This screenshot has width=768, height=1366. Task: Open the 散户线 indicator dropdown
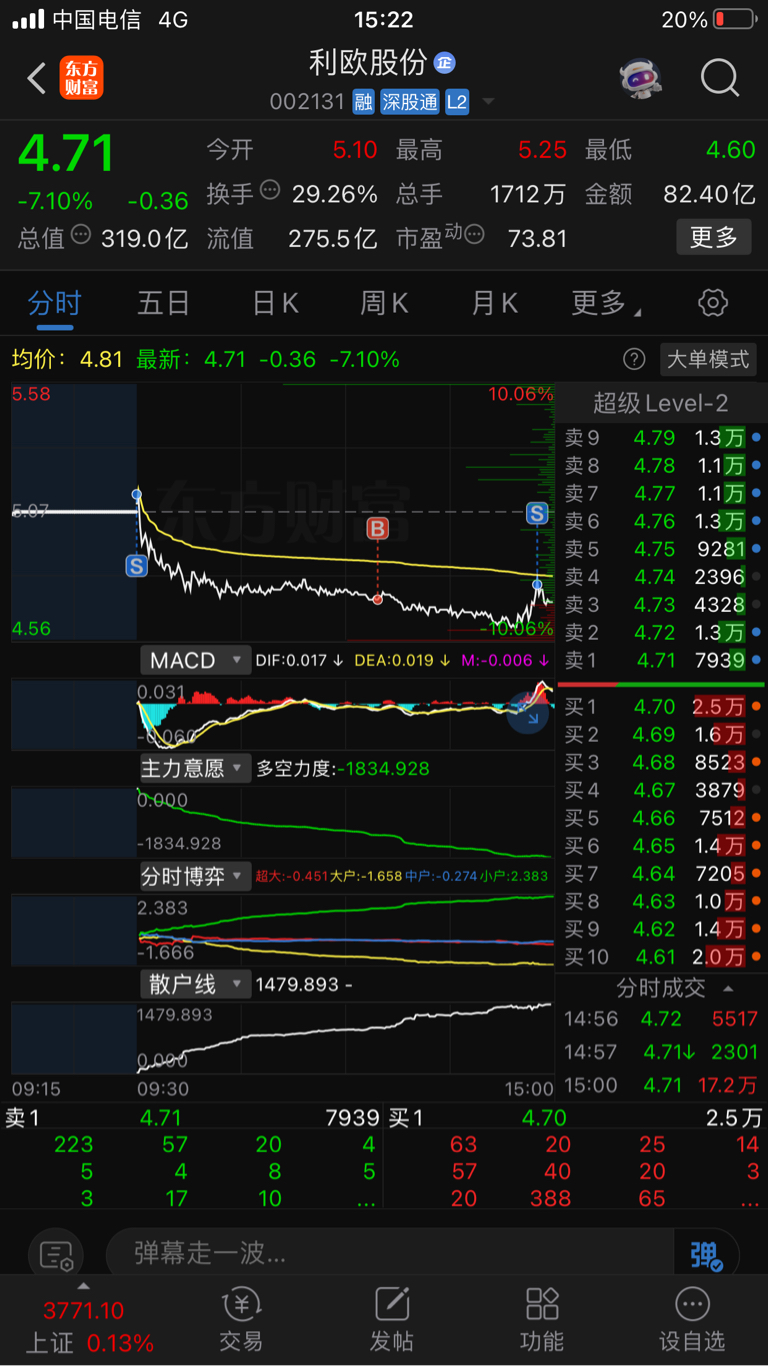coord(195,984)
